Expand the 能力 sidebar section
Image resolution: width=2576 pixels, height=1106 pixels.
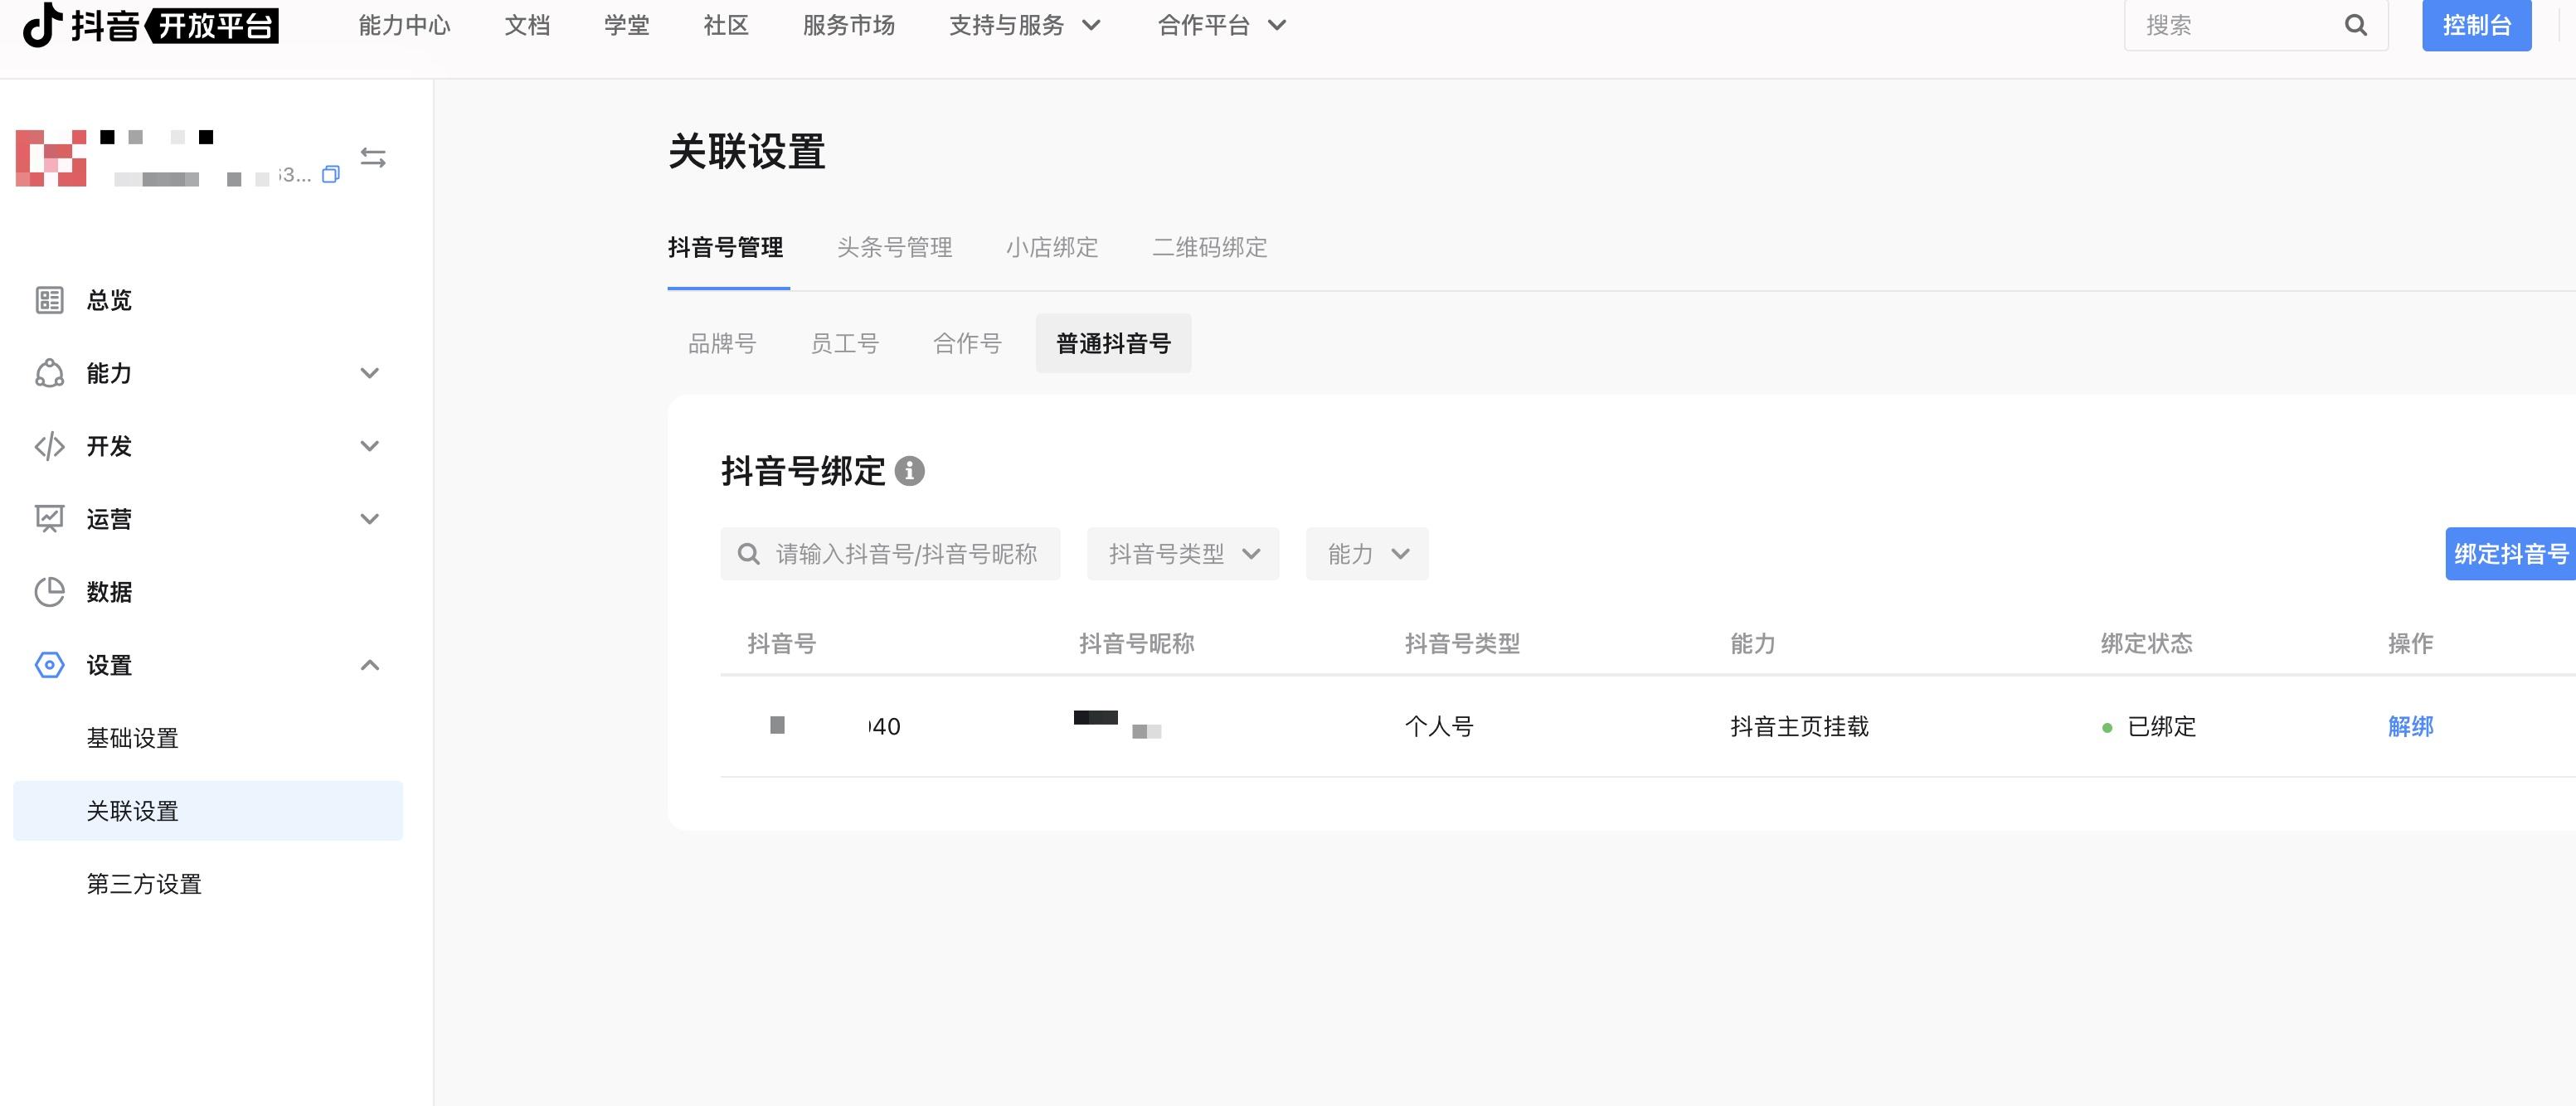click(x=369, y=373)
